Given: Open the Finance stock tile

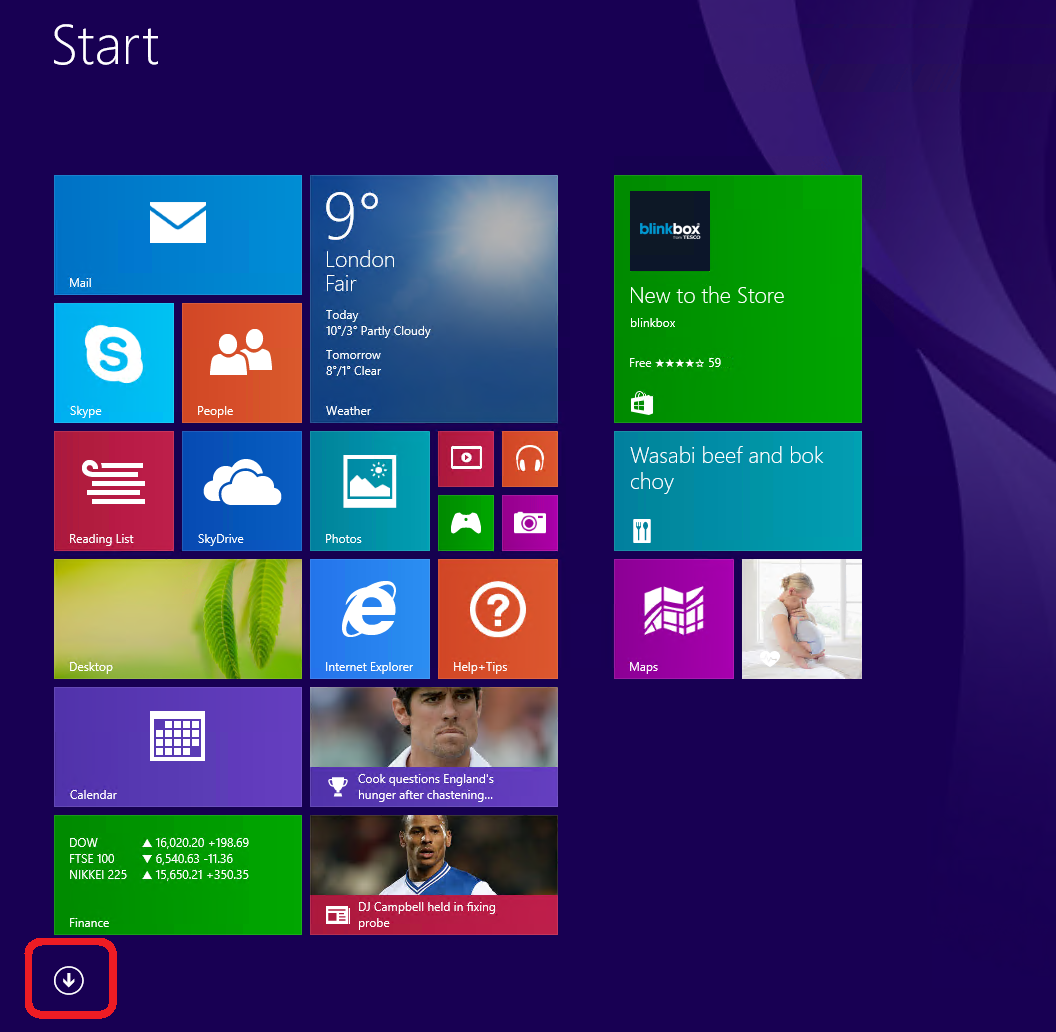Looking at the screenshot, I should click(178, 875).
